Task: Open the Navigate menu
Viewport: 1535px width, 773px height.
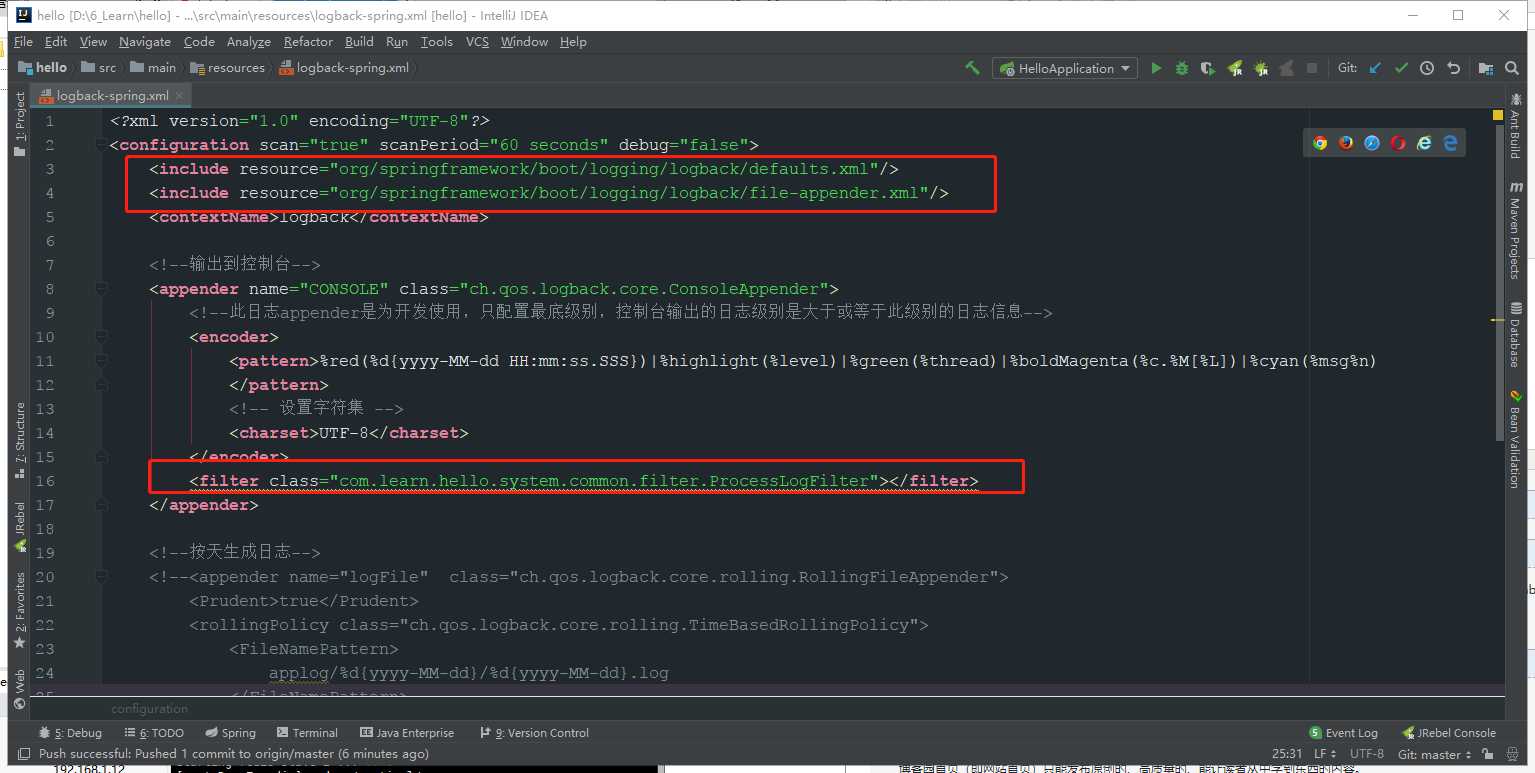Action: pos(145,42)
